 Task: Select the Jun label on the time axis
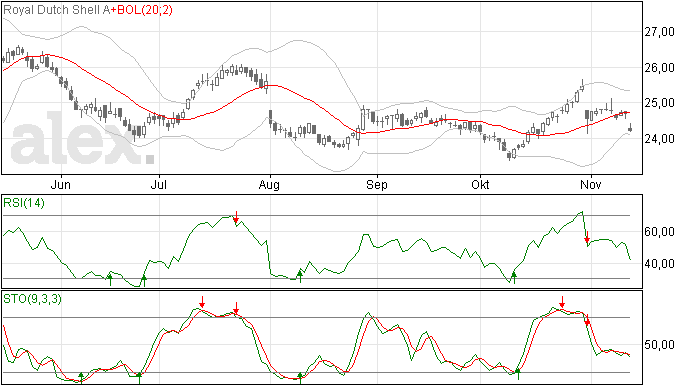[x=61, y=184]
